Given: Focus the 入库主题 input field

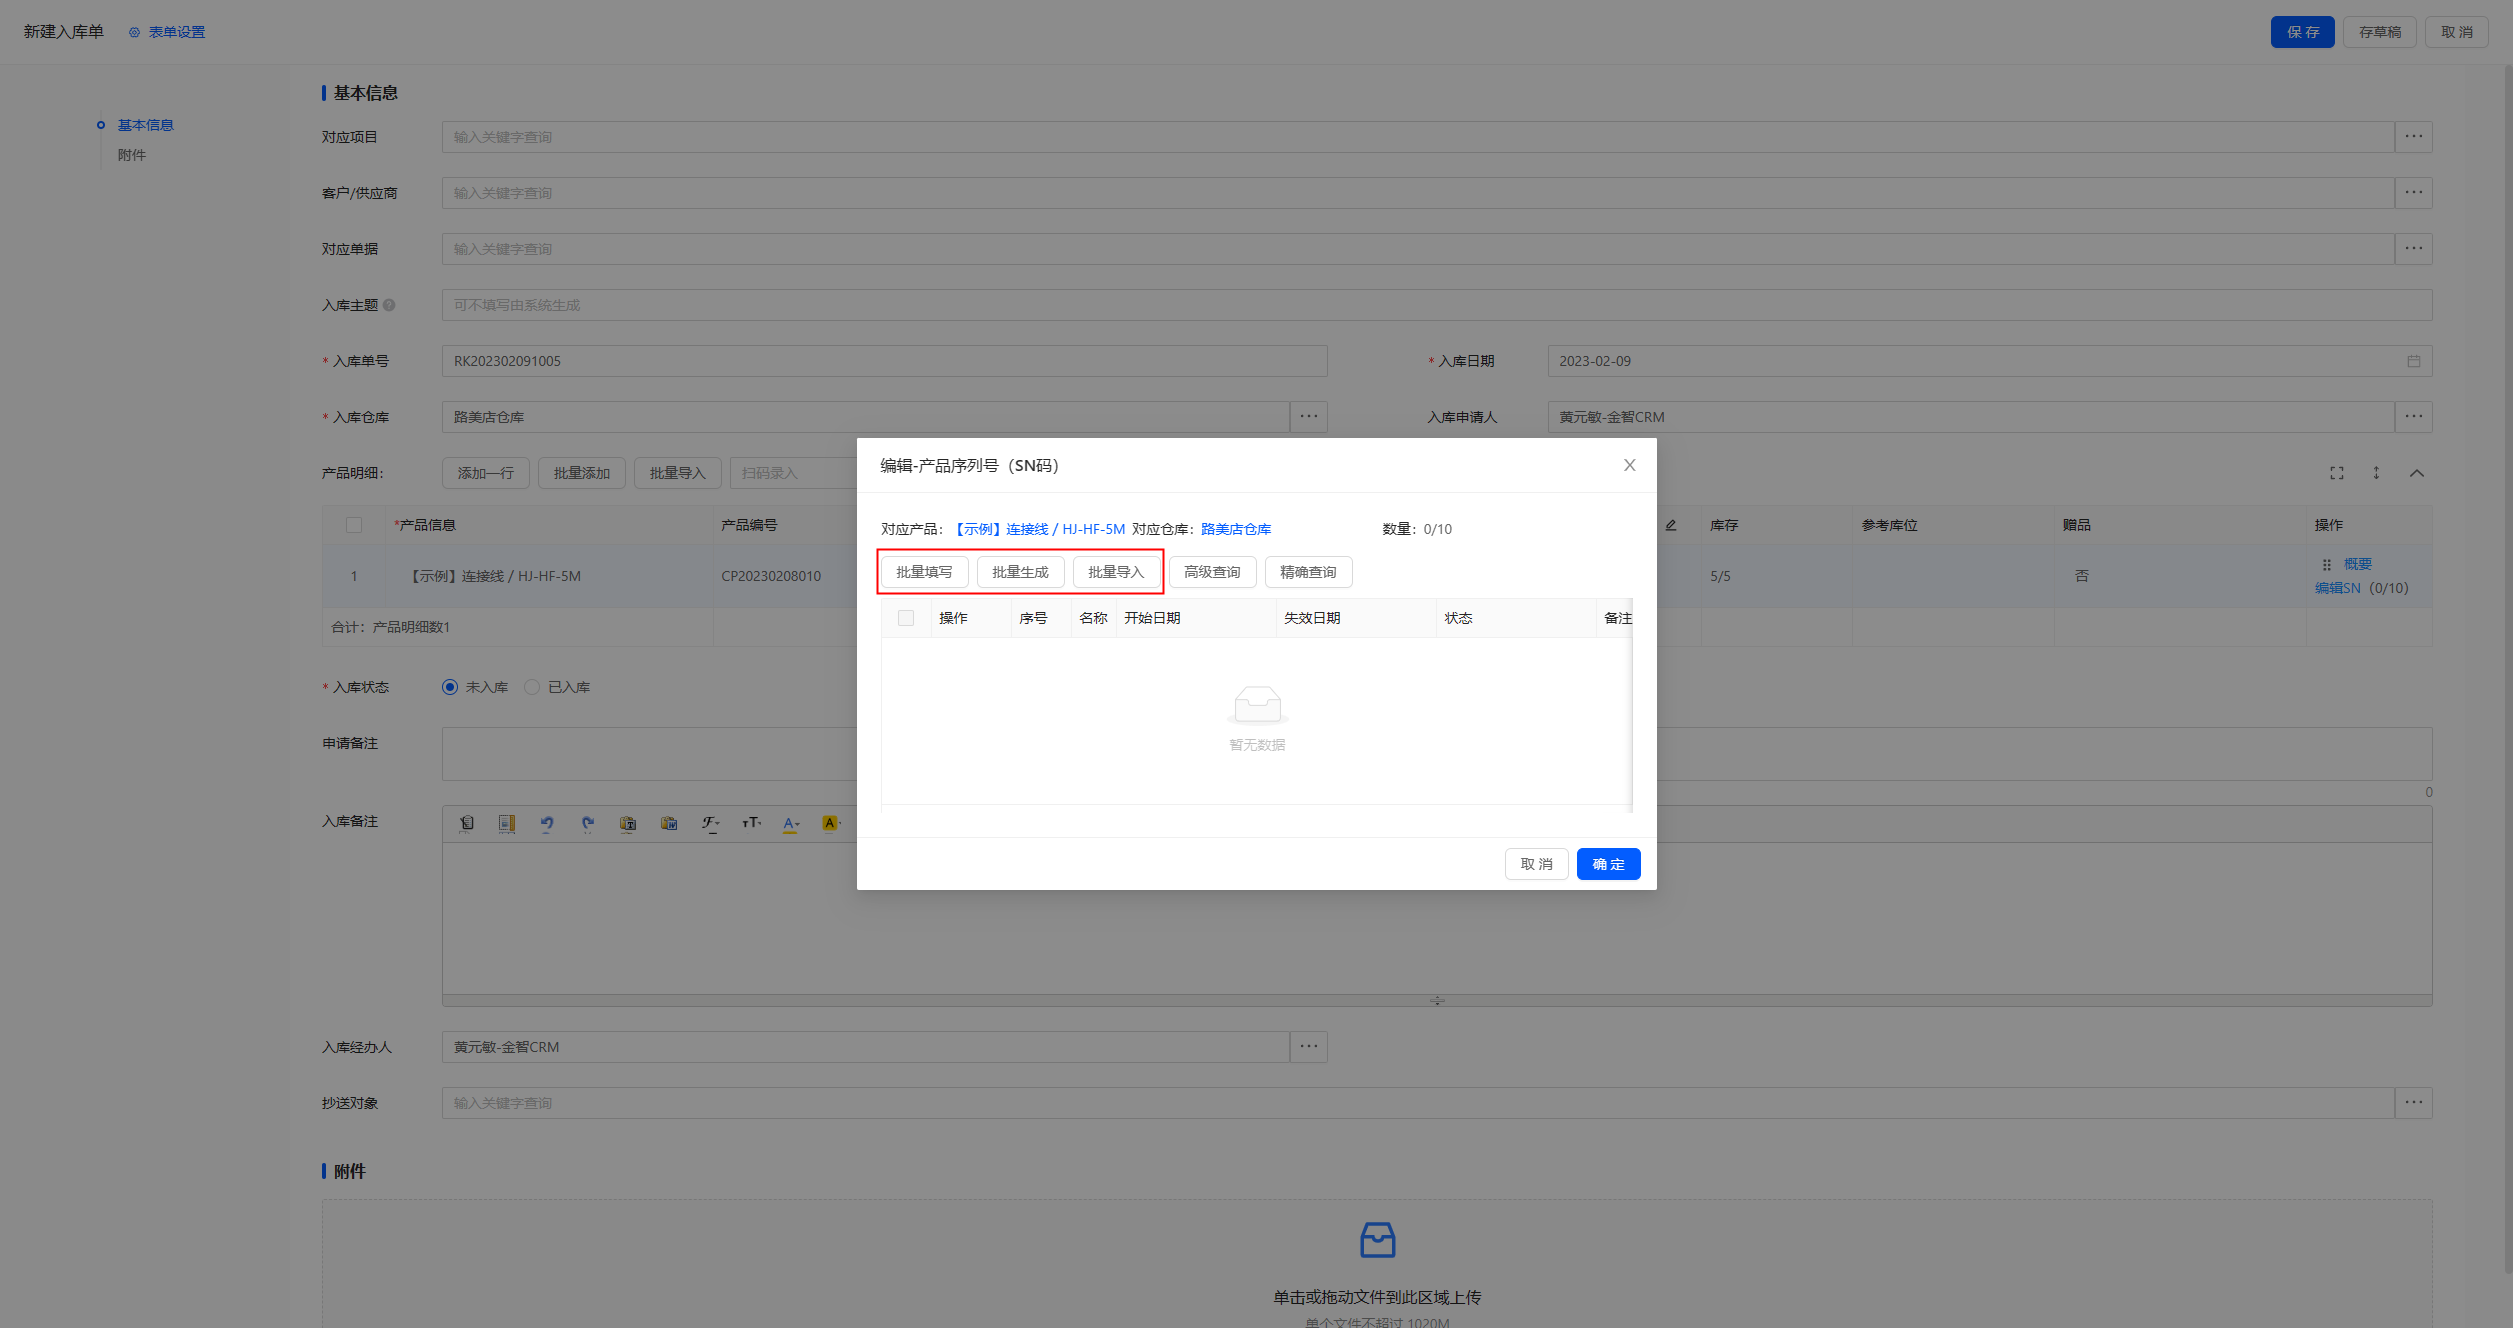Looking at the screenshot, I should pyautogui.click(x=1437, y=305).
